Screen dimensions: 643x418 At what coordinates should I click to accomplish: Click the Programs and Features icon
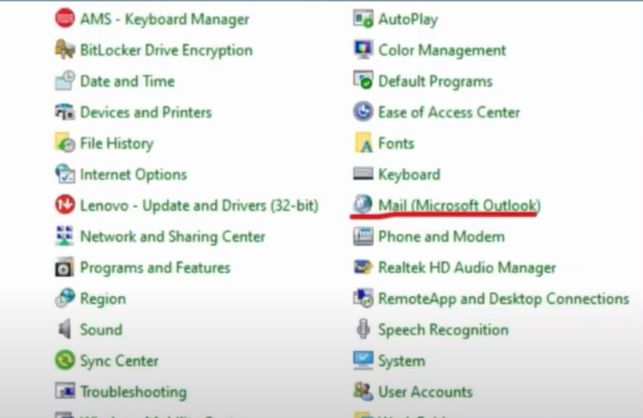tap(65, 267)
